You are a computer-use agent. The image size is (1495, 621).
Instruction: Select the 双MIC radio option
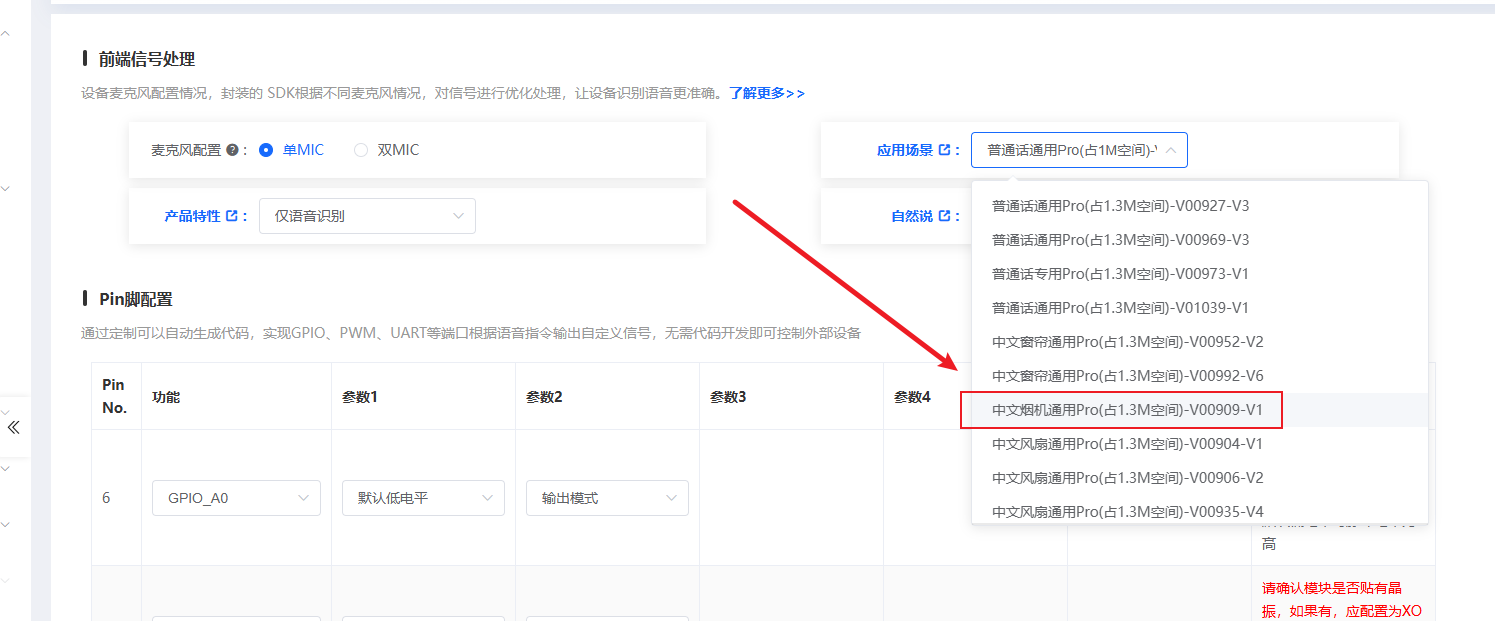pyautogui.click(x=361, y=150)
